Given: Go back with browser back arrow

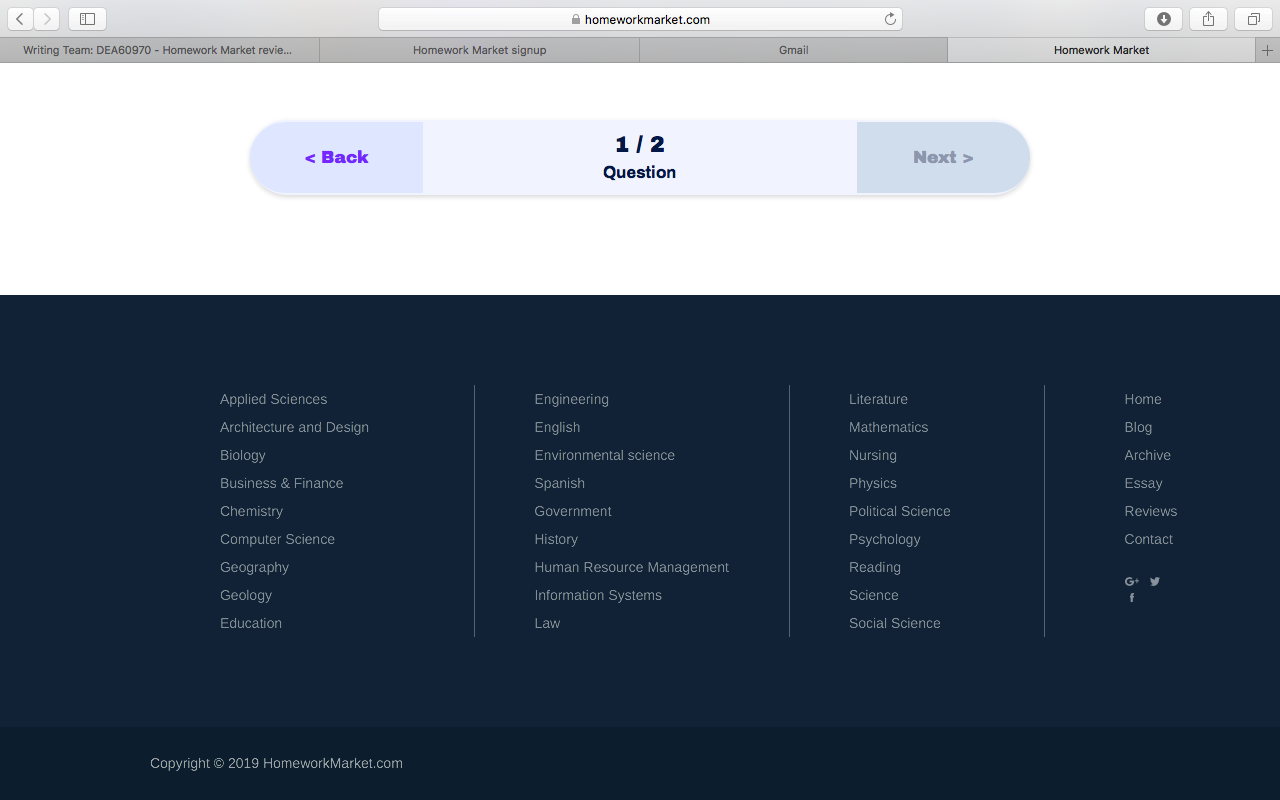Looking at the screenshot, I should point(20,19).
